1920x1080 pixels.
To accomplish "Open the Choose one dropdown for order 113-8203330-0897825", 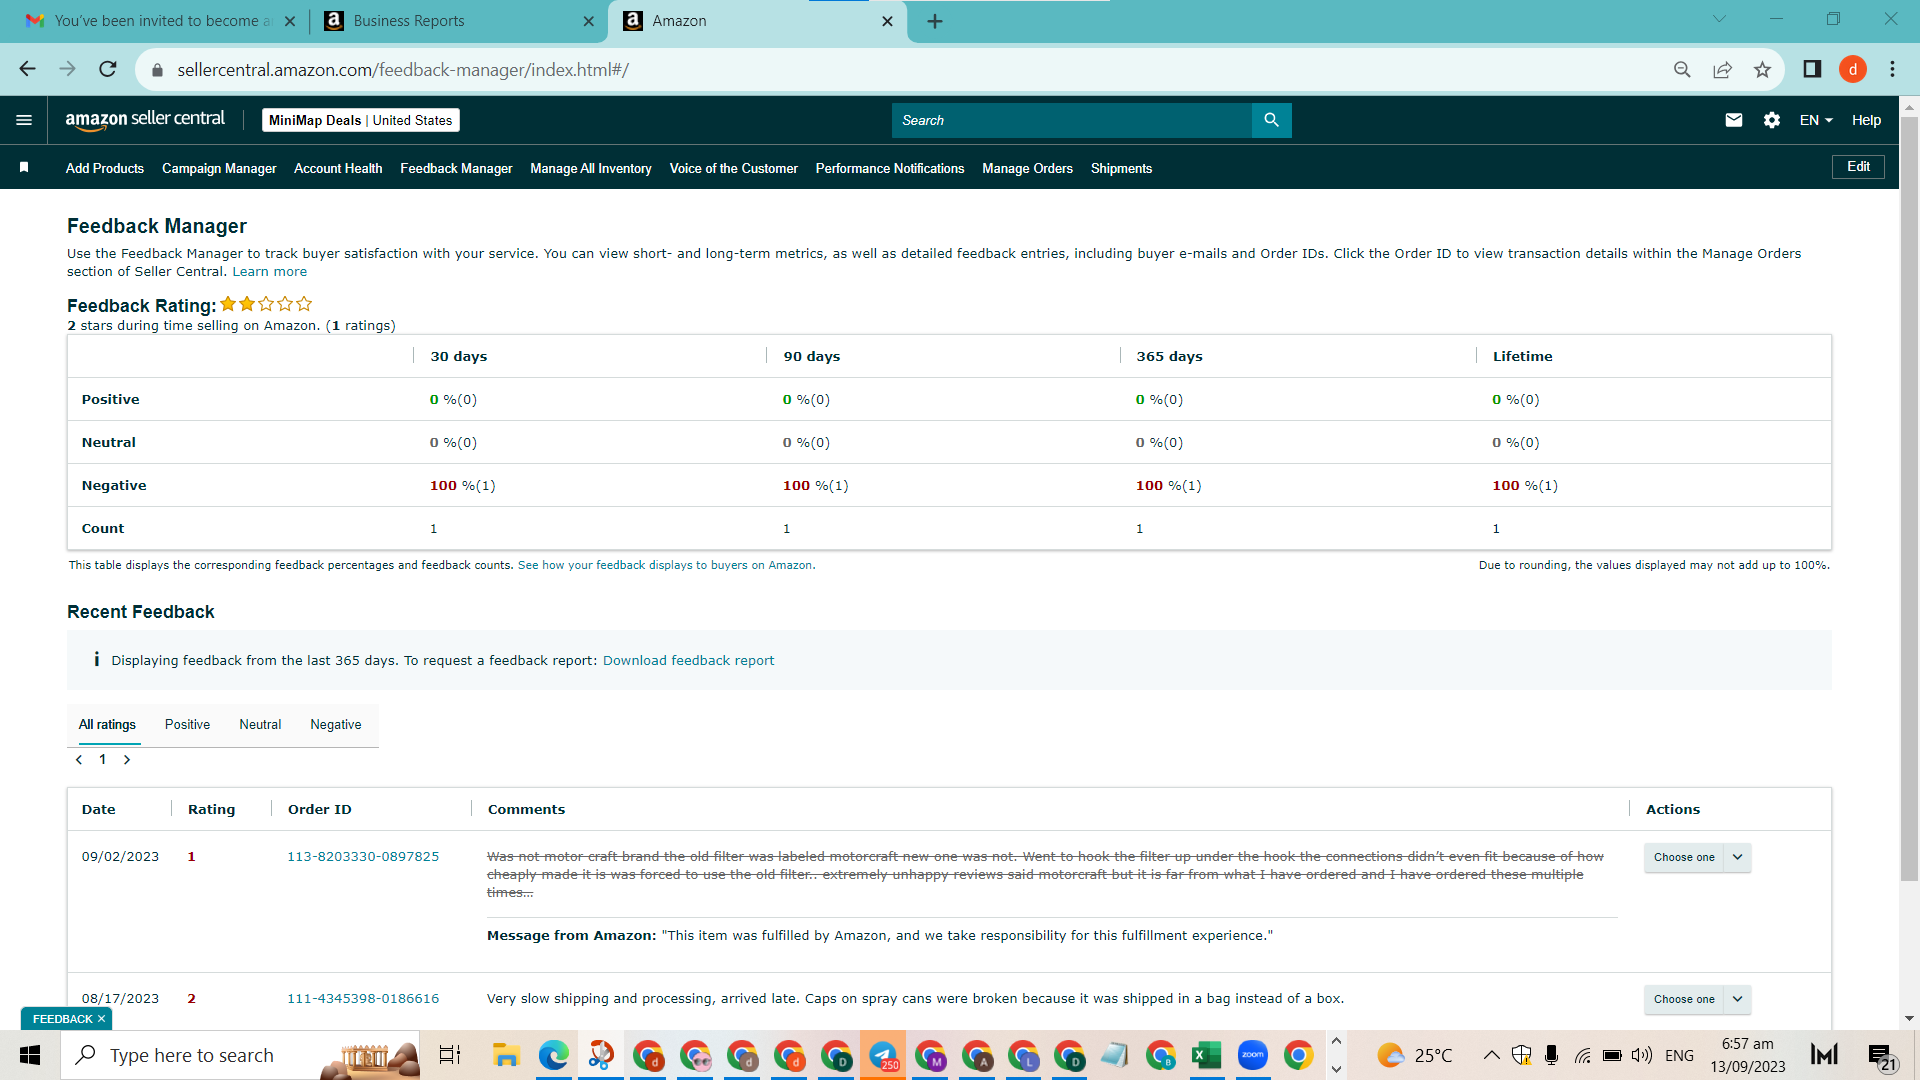I will click(1698, 857).
